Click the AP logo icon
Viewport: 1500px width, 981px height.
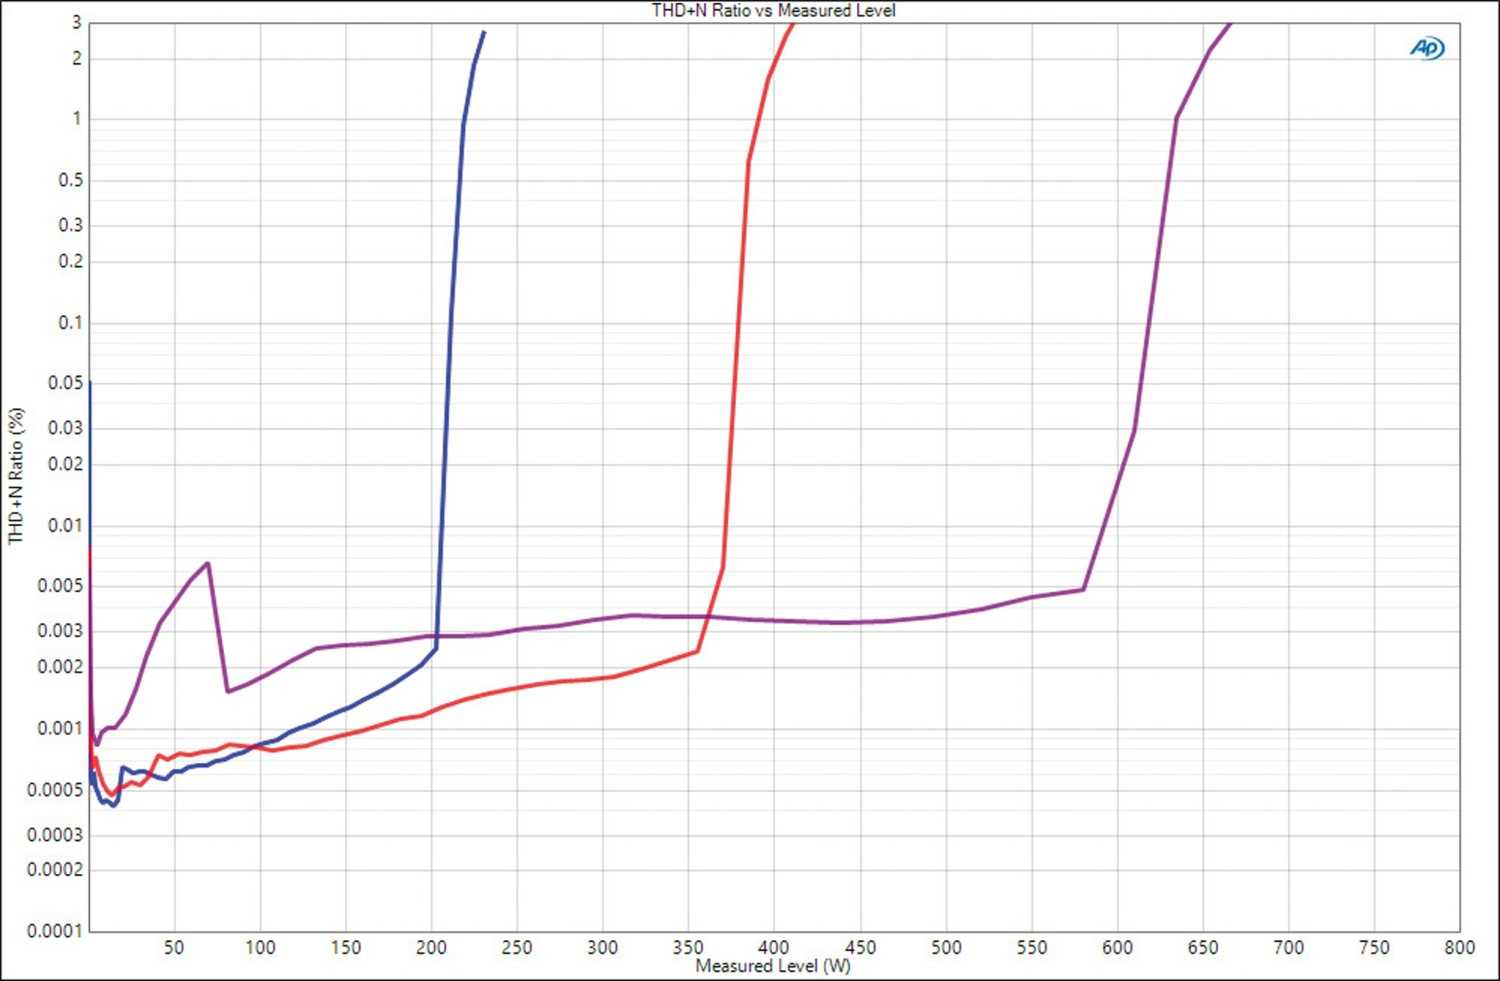pyautogui.click(x=1427, y=48)
